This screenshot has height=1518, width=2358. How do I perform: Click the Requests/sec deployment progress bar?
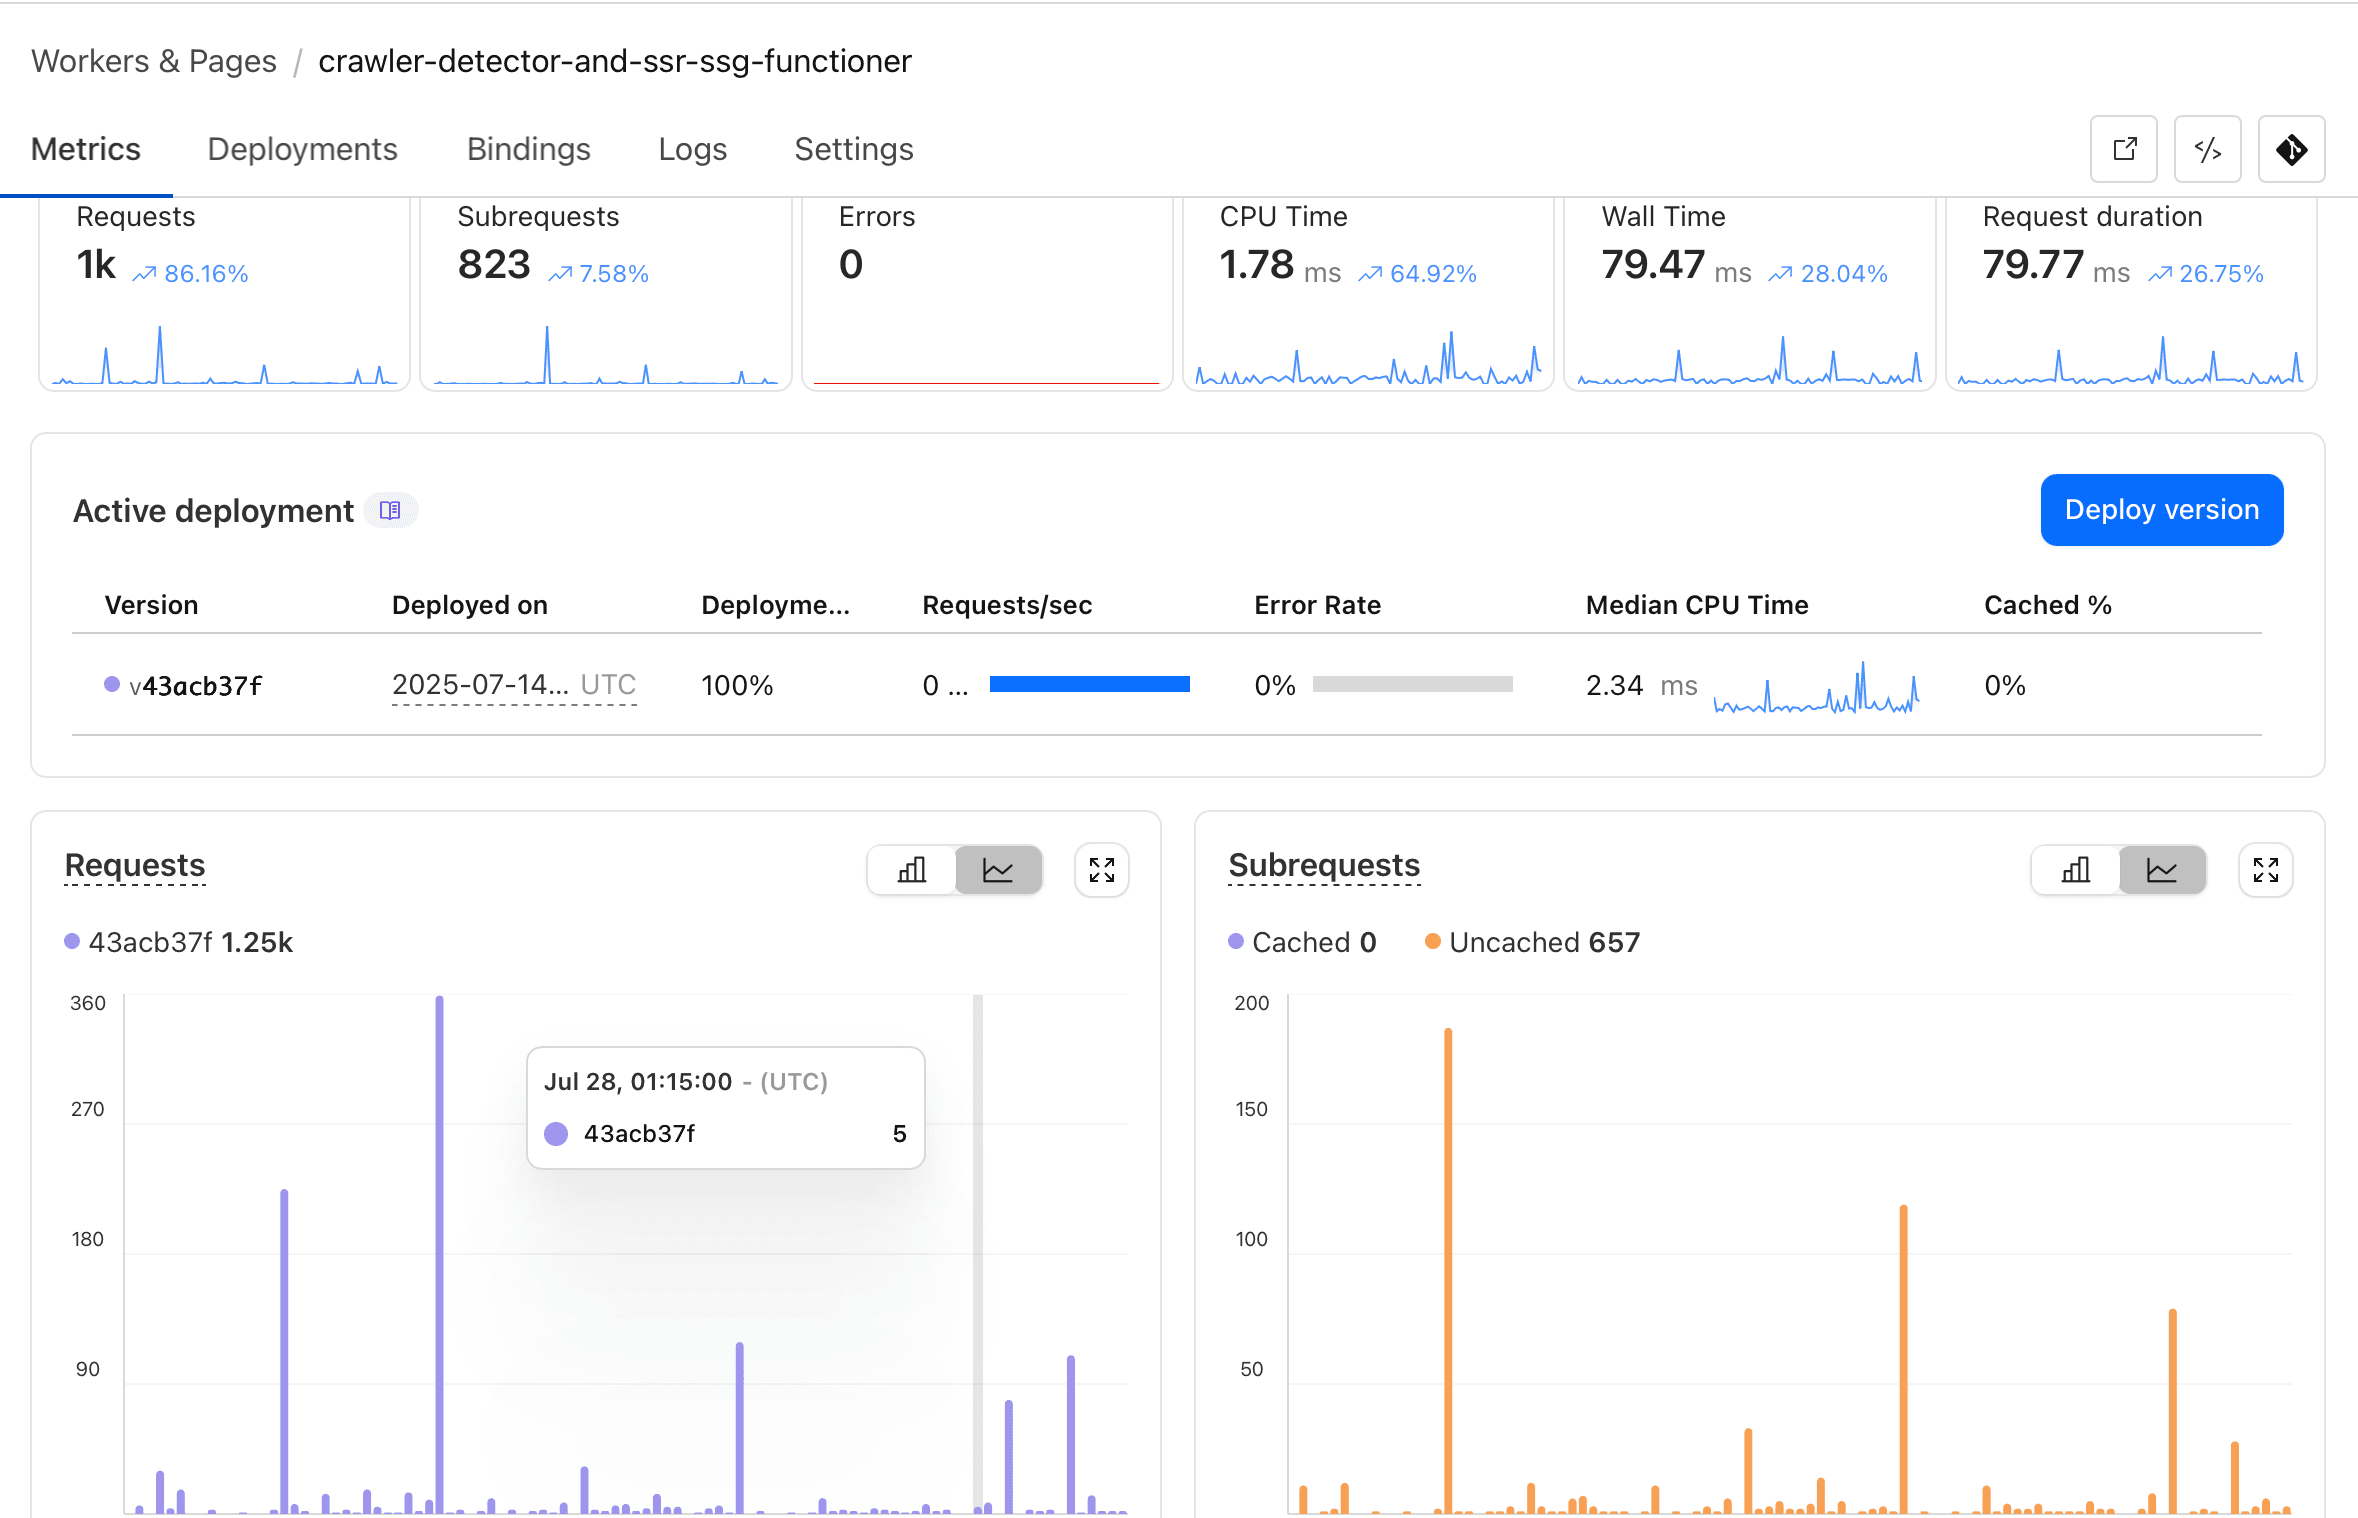[x=1089, y=685]
